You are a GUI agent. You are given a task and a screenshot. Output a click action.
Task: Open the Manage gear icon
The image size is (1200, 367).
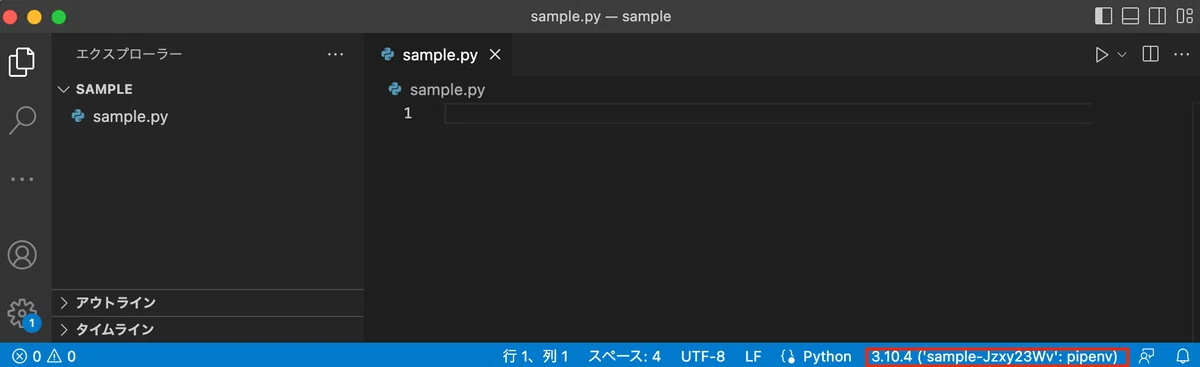tap(22, 314)
